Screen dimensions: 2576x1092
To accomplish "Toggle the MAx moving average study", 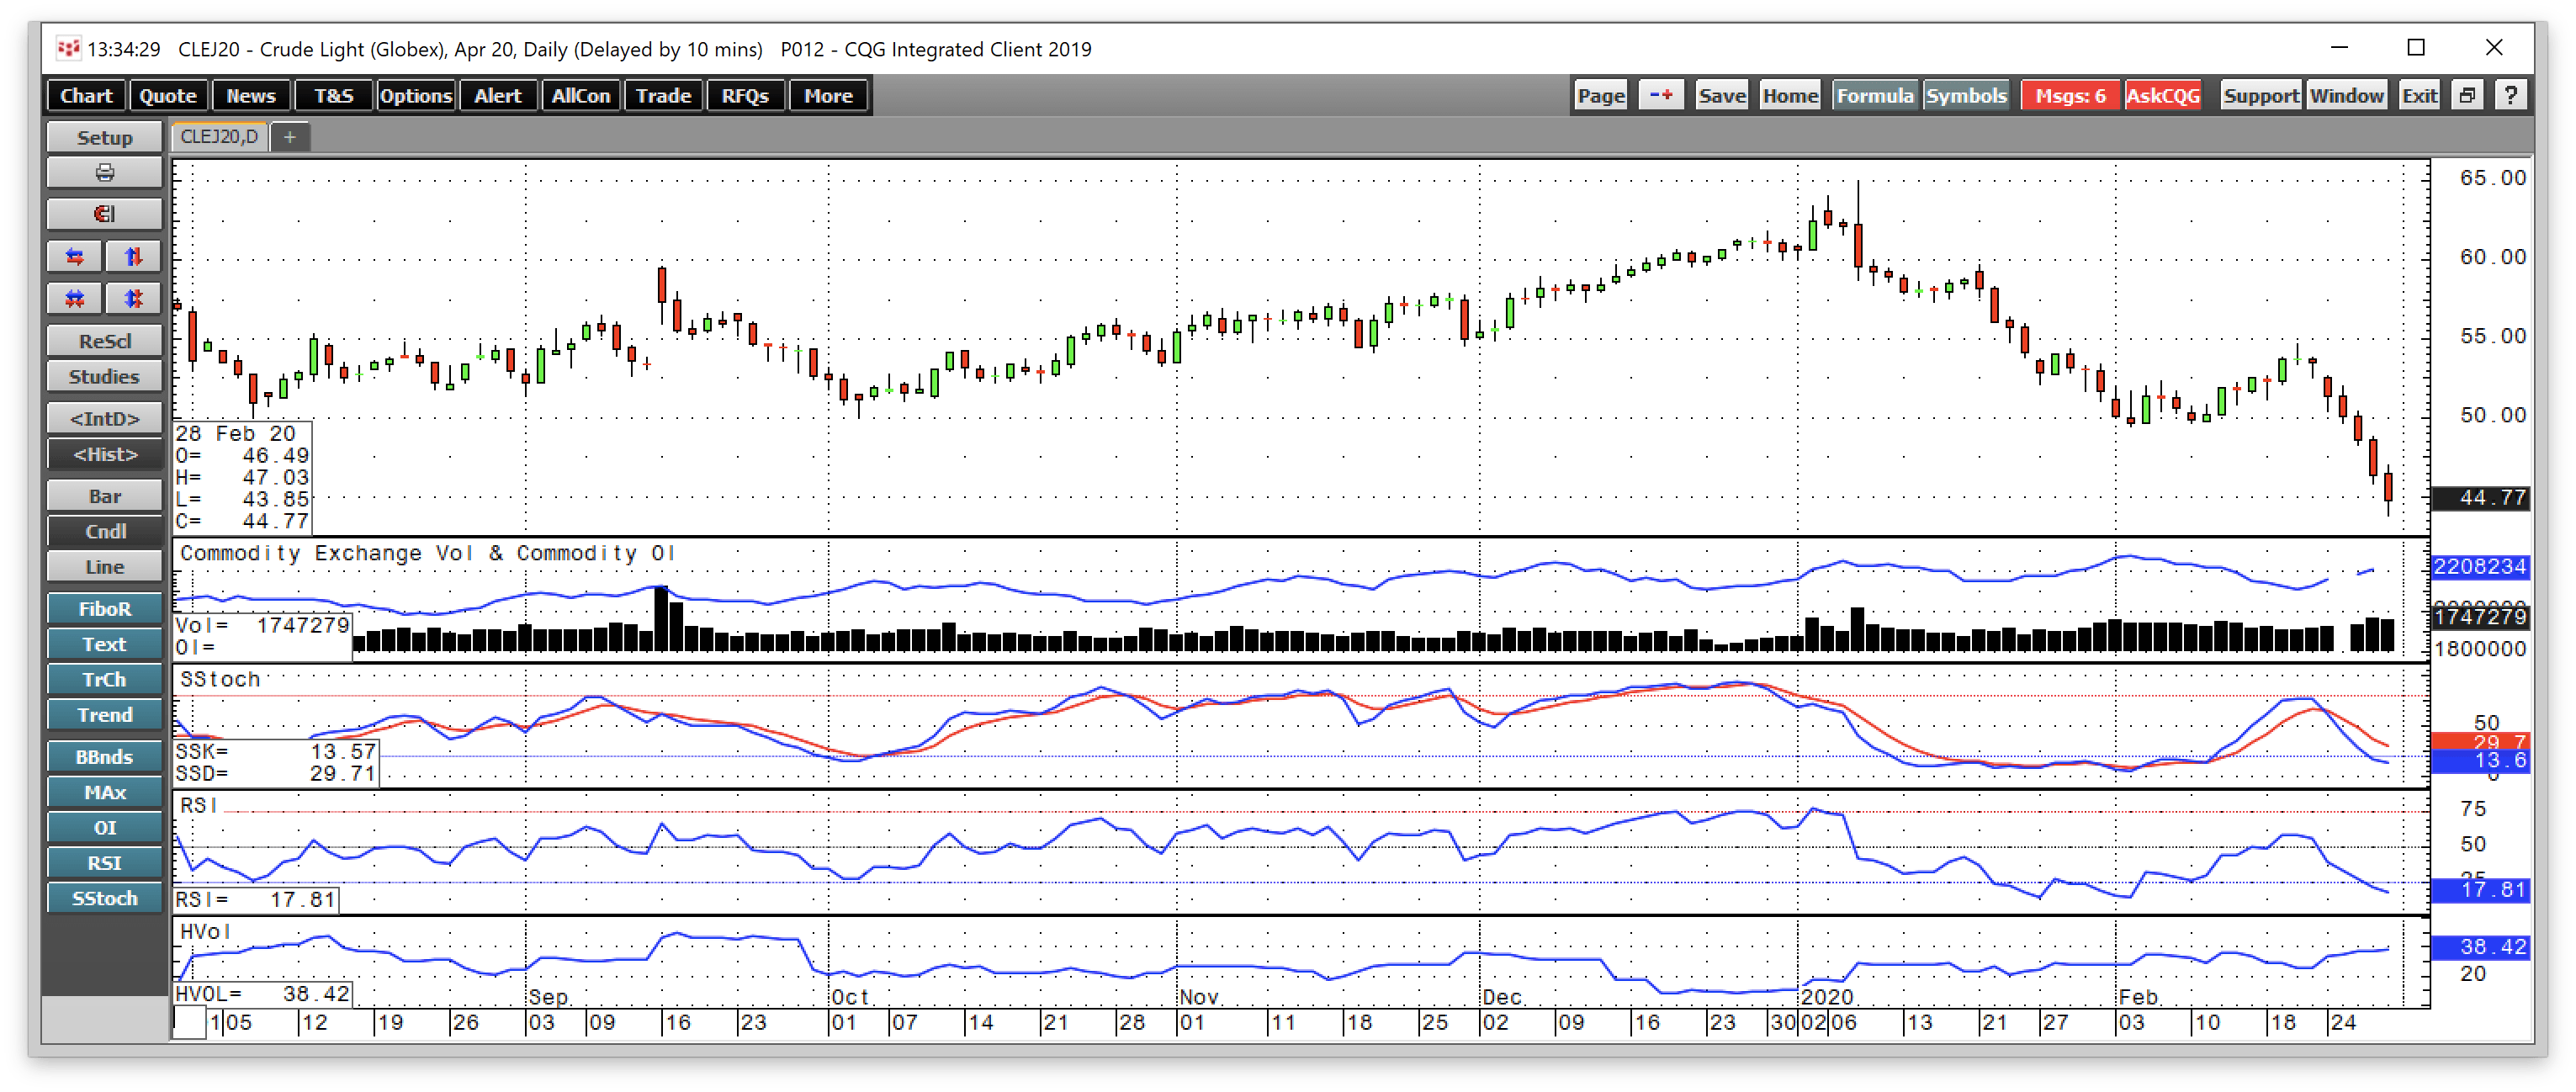I will tap(104, 792).
